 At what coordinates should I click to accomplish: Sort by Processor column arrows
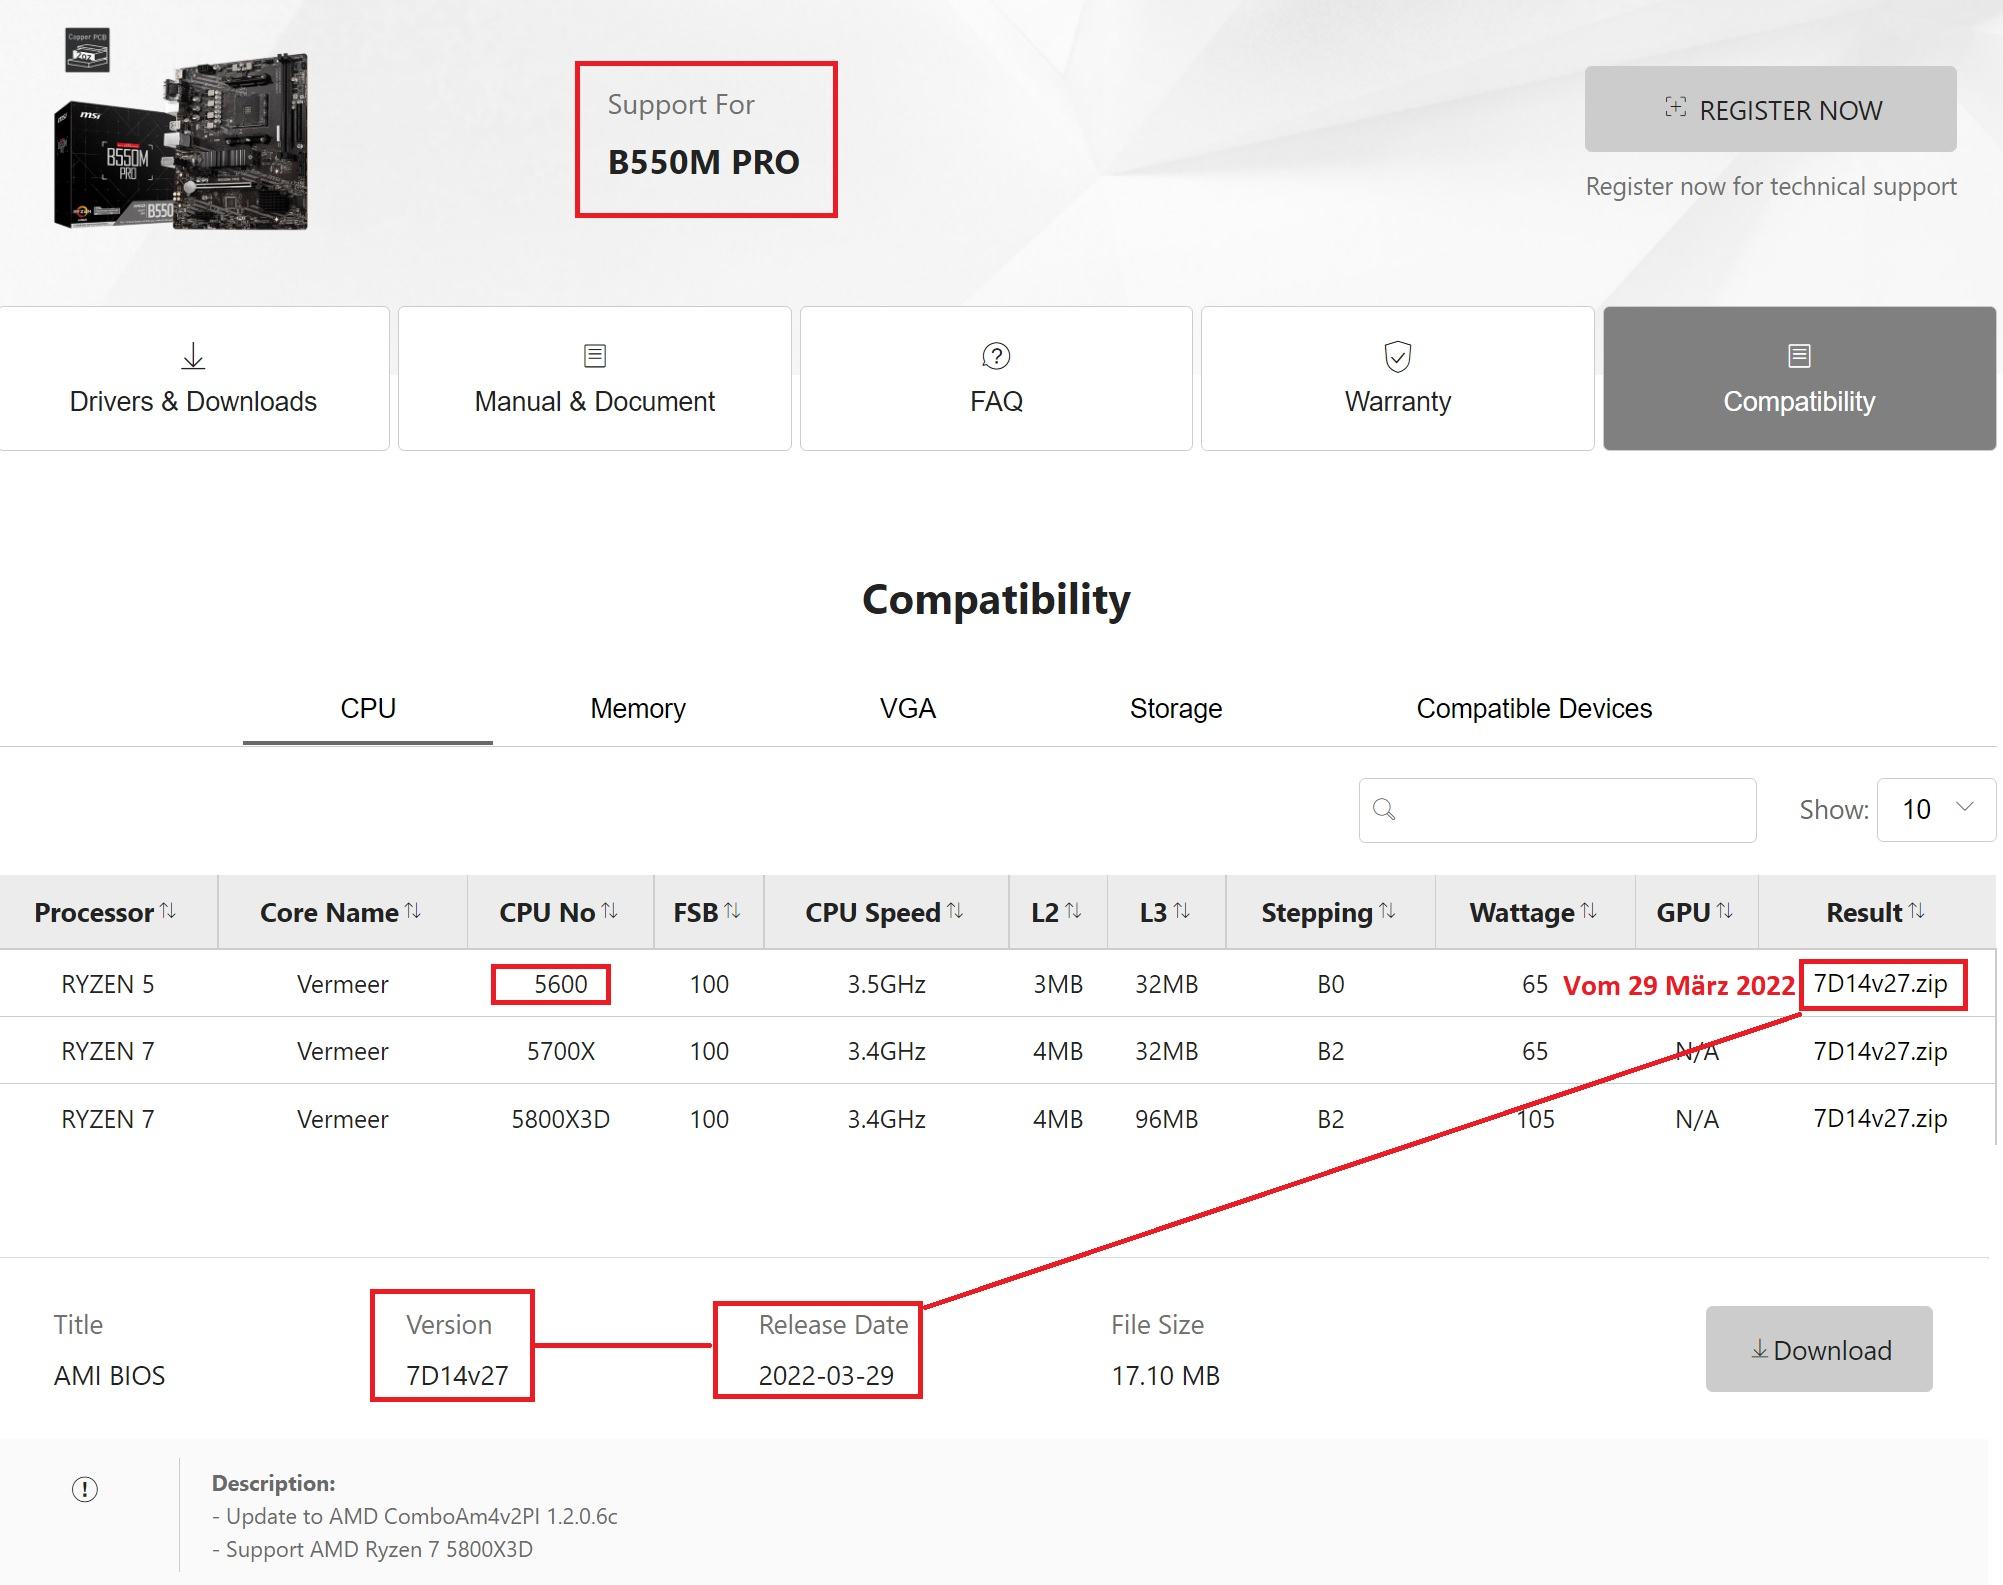click(x=168, y=911)
